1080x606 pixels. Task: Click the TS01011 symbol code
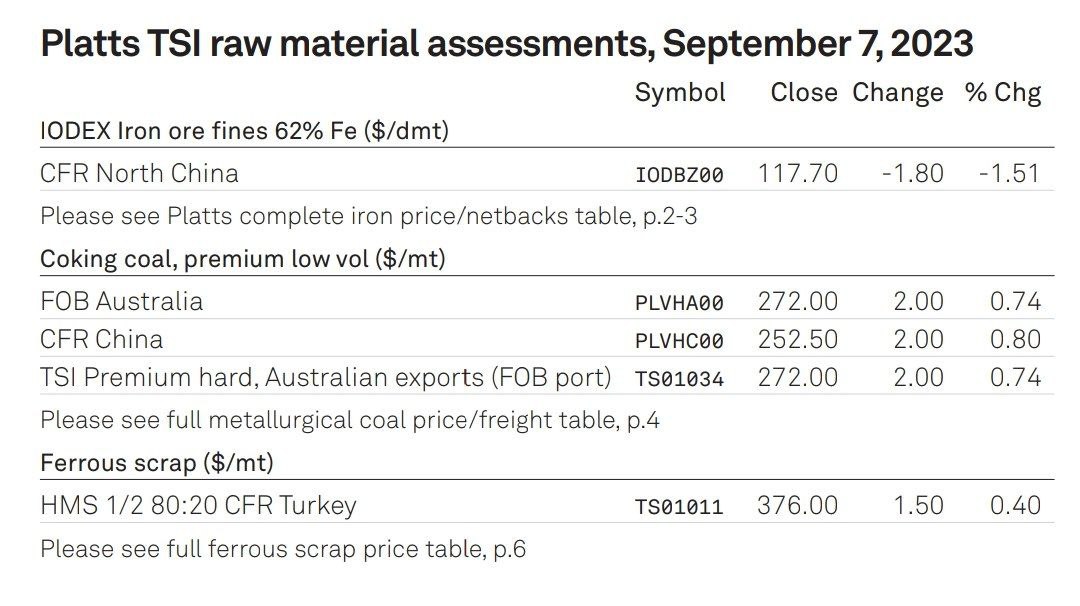(679, 507)
